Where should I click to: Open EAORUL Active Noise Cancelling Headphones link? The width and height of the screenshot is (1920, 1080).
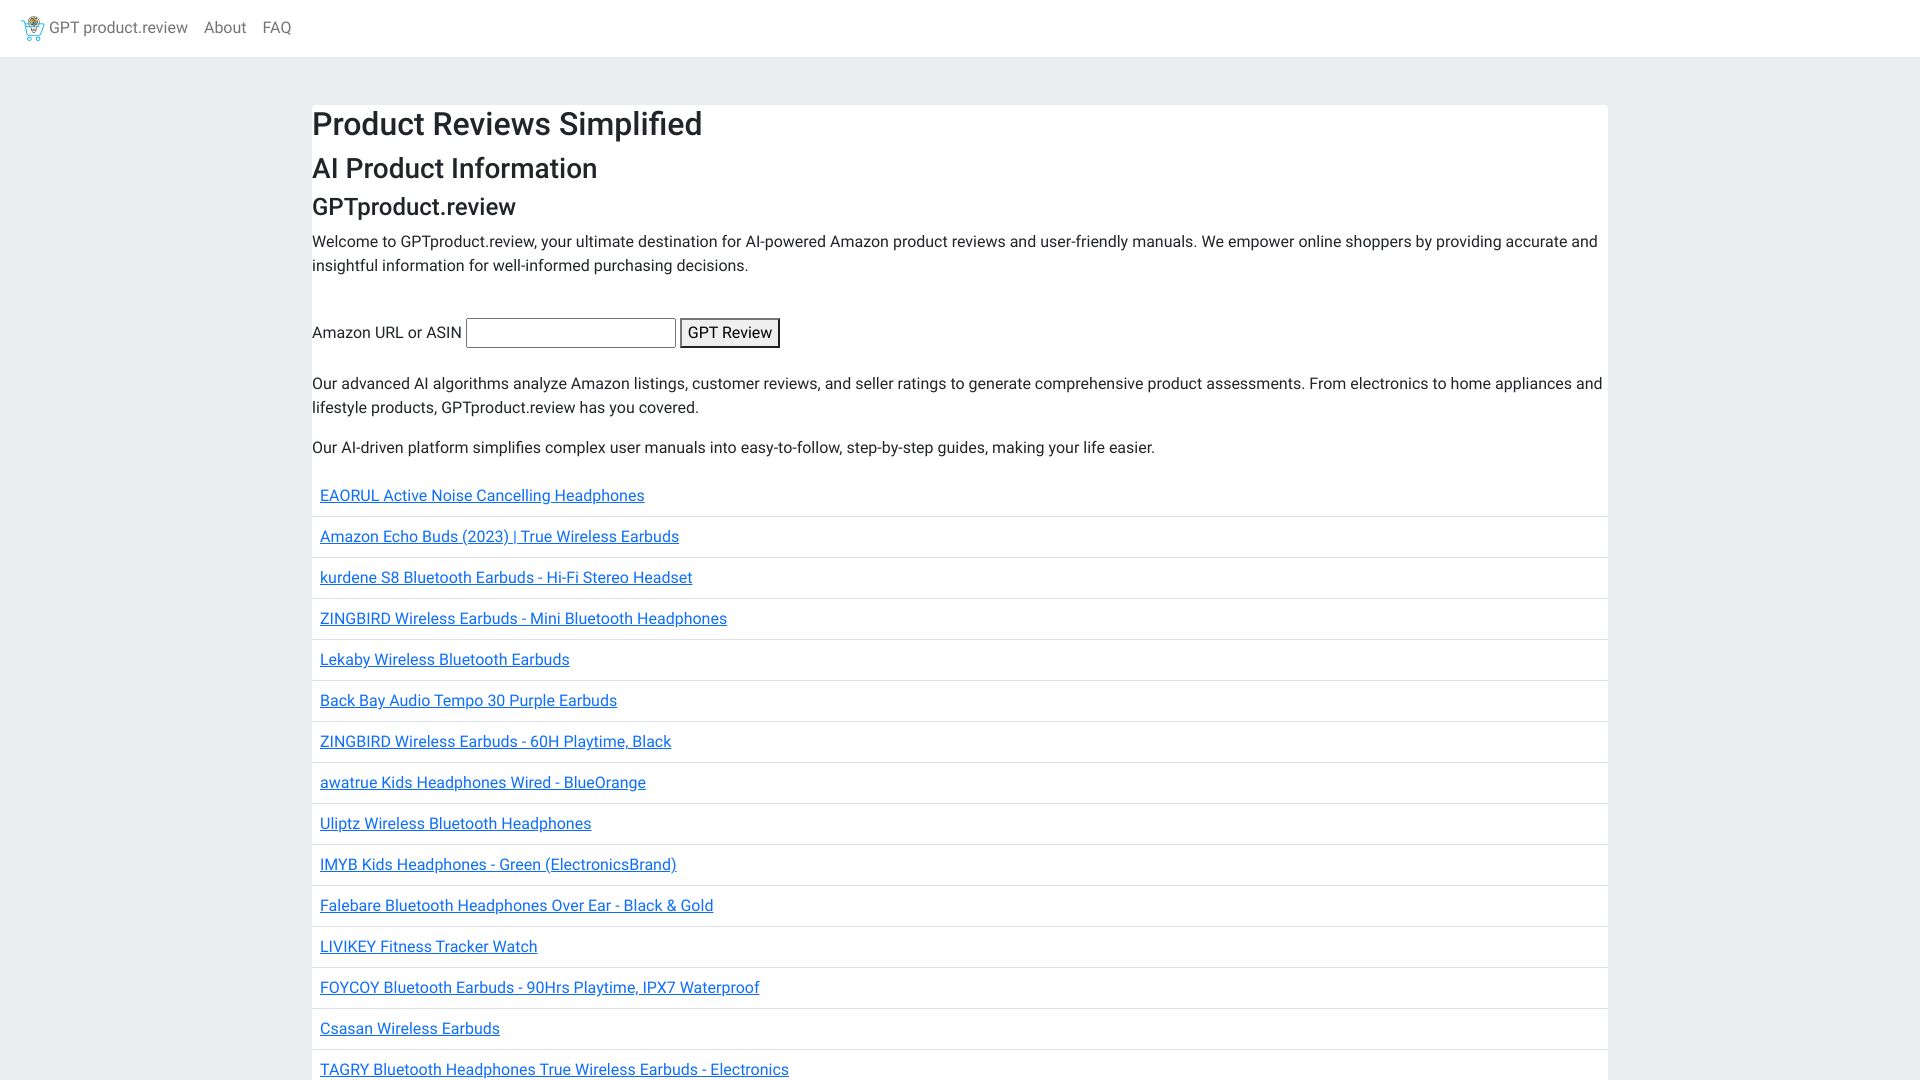[481, 496]
